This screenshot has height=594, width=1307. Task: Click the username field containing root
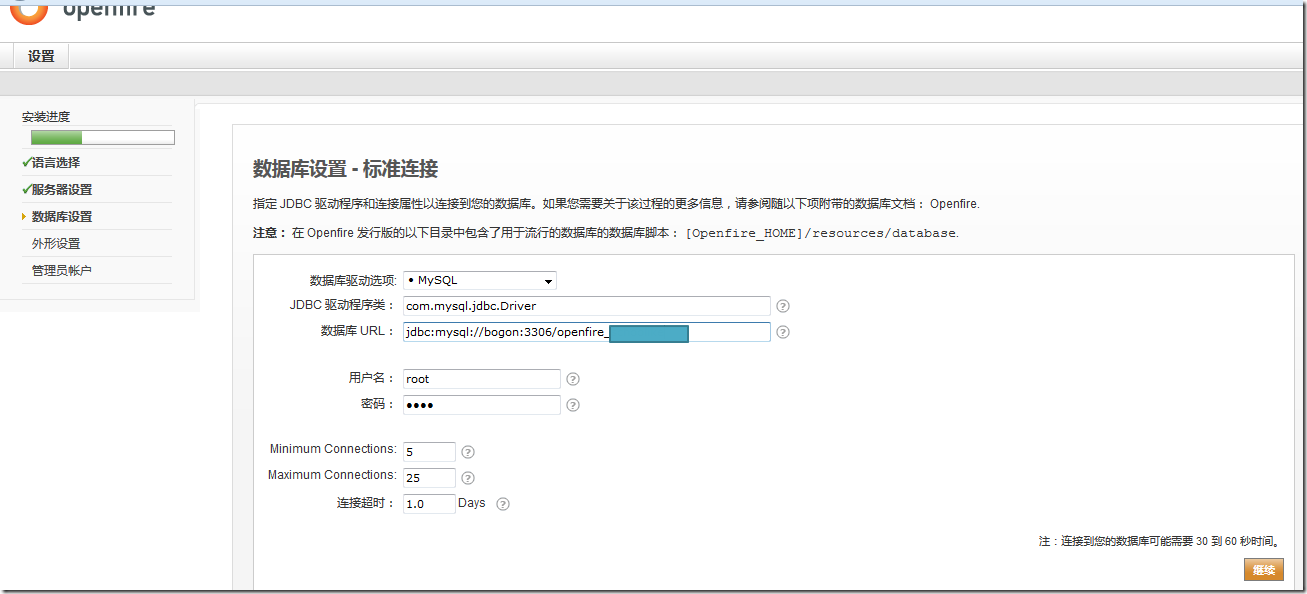click(x=482, y=379)
